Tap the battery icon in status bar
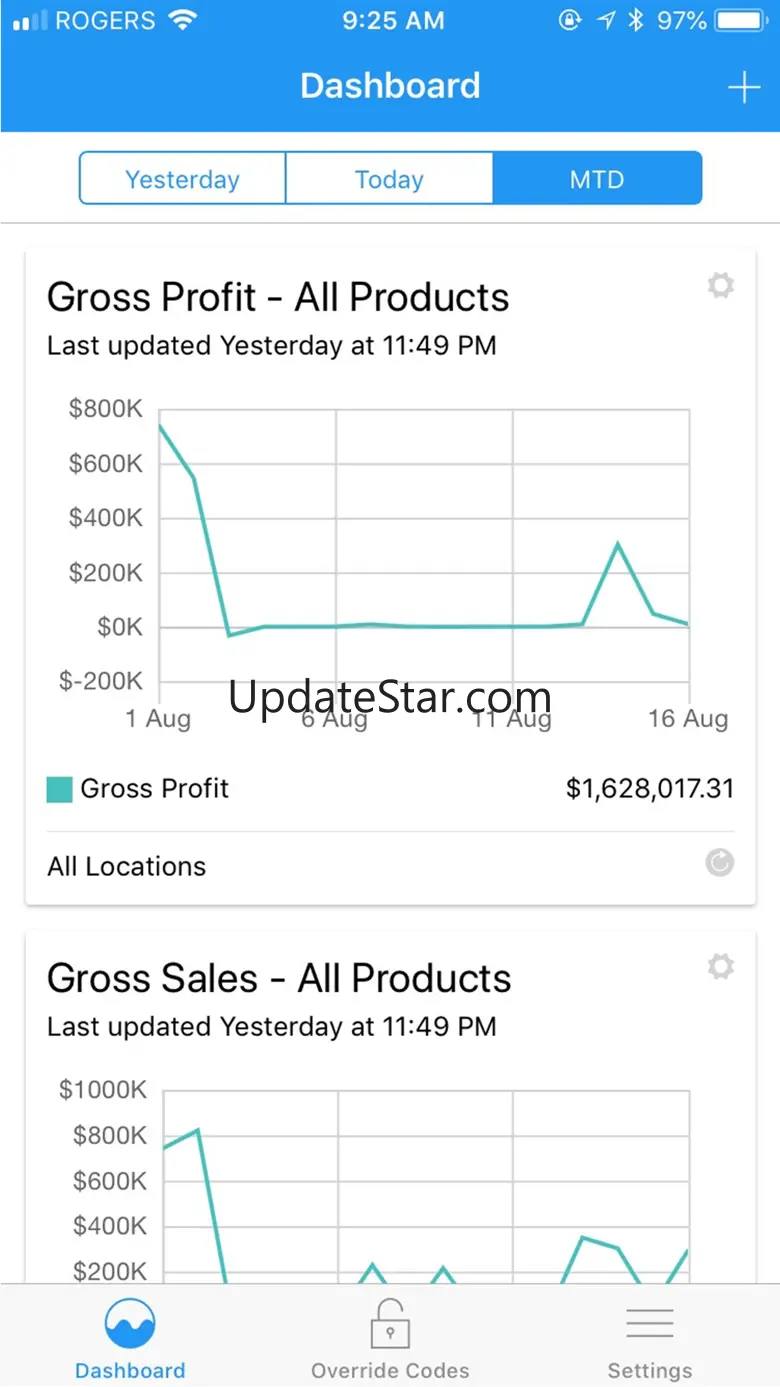Screen dimensions: 780x1387 743,20
